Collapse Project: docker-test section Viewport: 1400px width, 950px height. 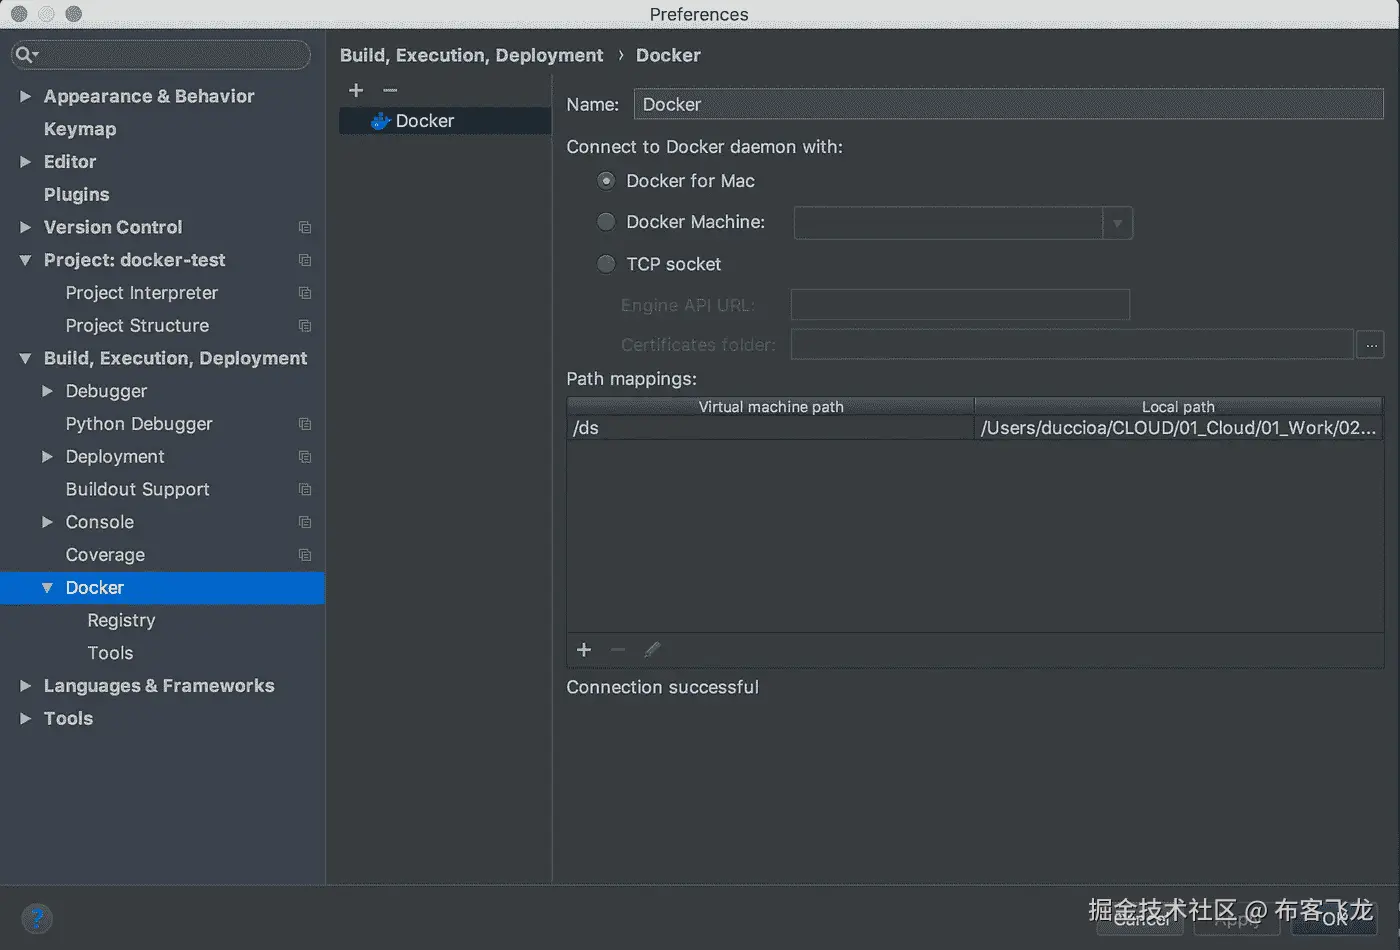click(26, 260)
